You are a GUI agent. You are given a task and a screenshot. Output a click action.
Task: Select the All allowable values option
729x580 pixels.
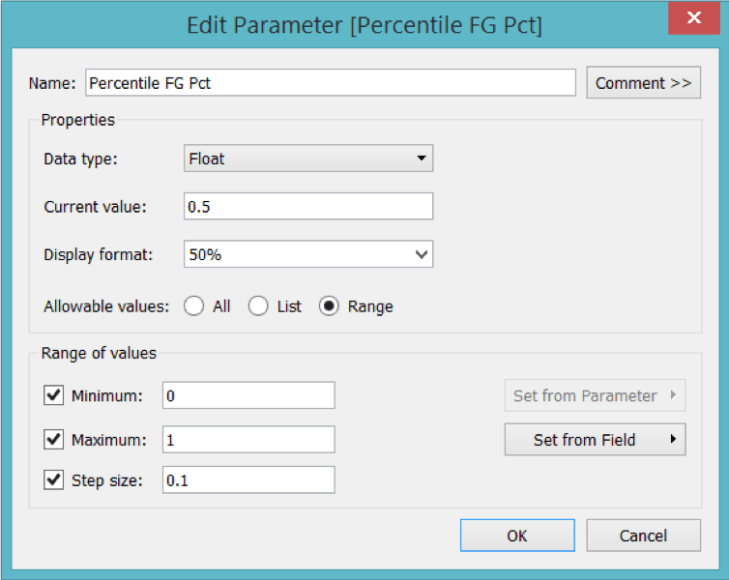(x=194, y=307)
